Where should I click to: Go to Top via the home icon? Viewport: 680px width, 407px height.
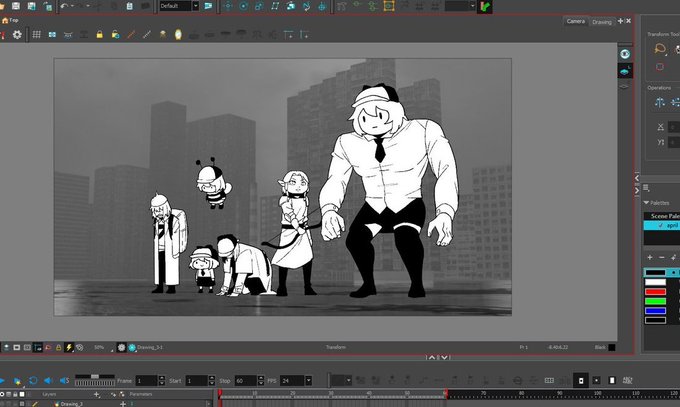(5, 20)
